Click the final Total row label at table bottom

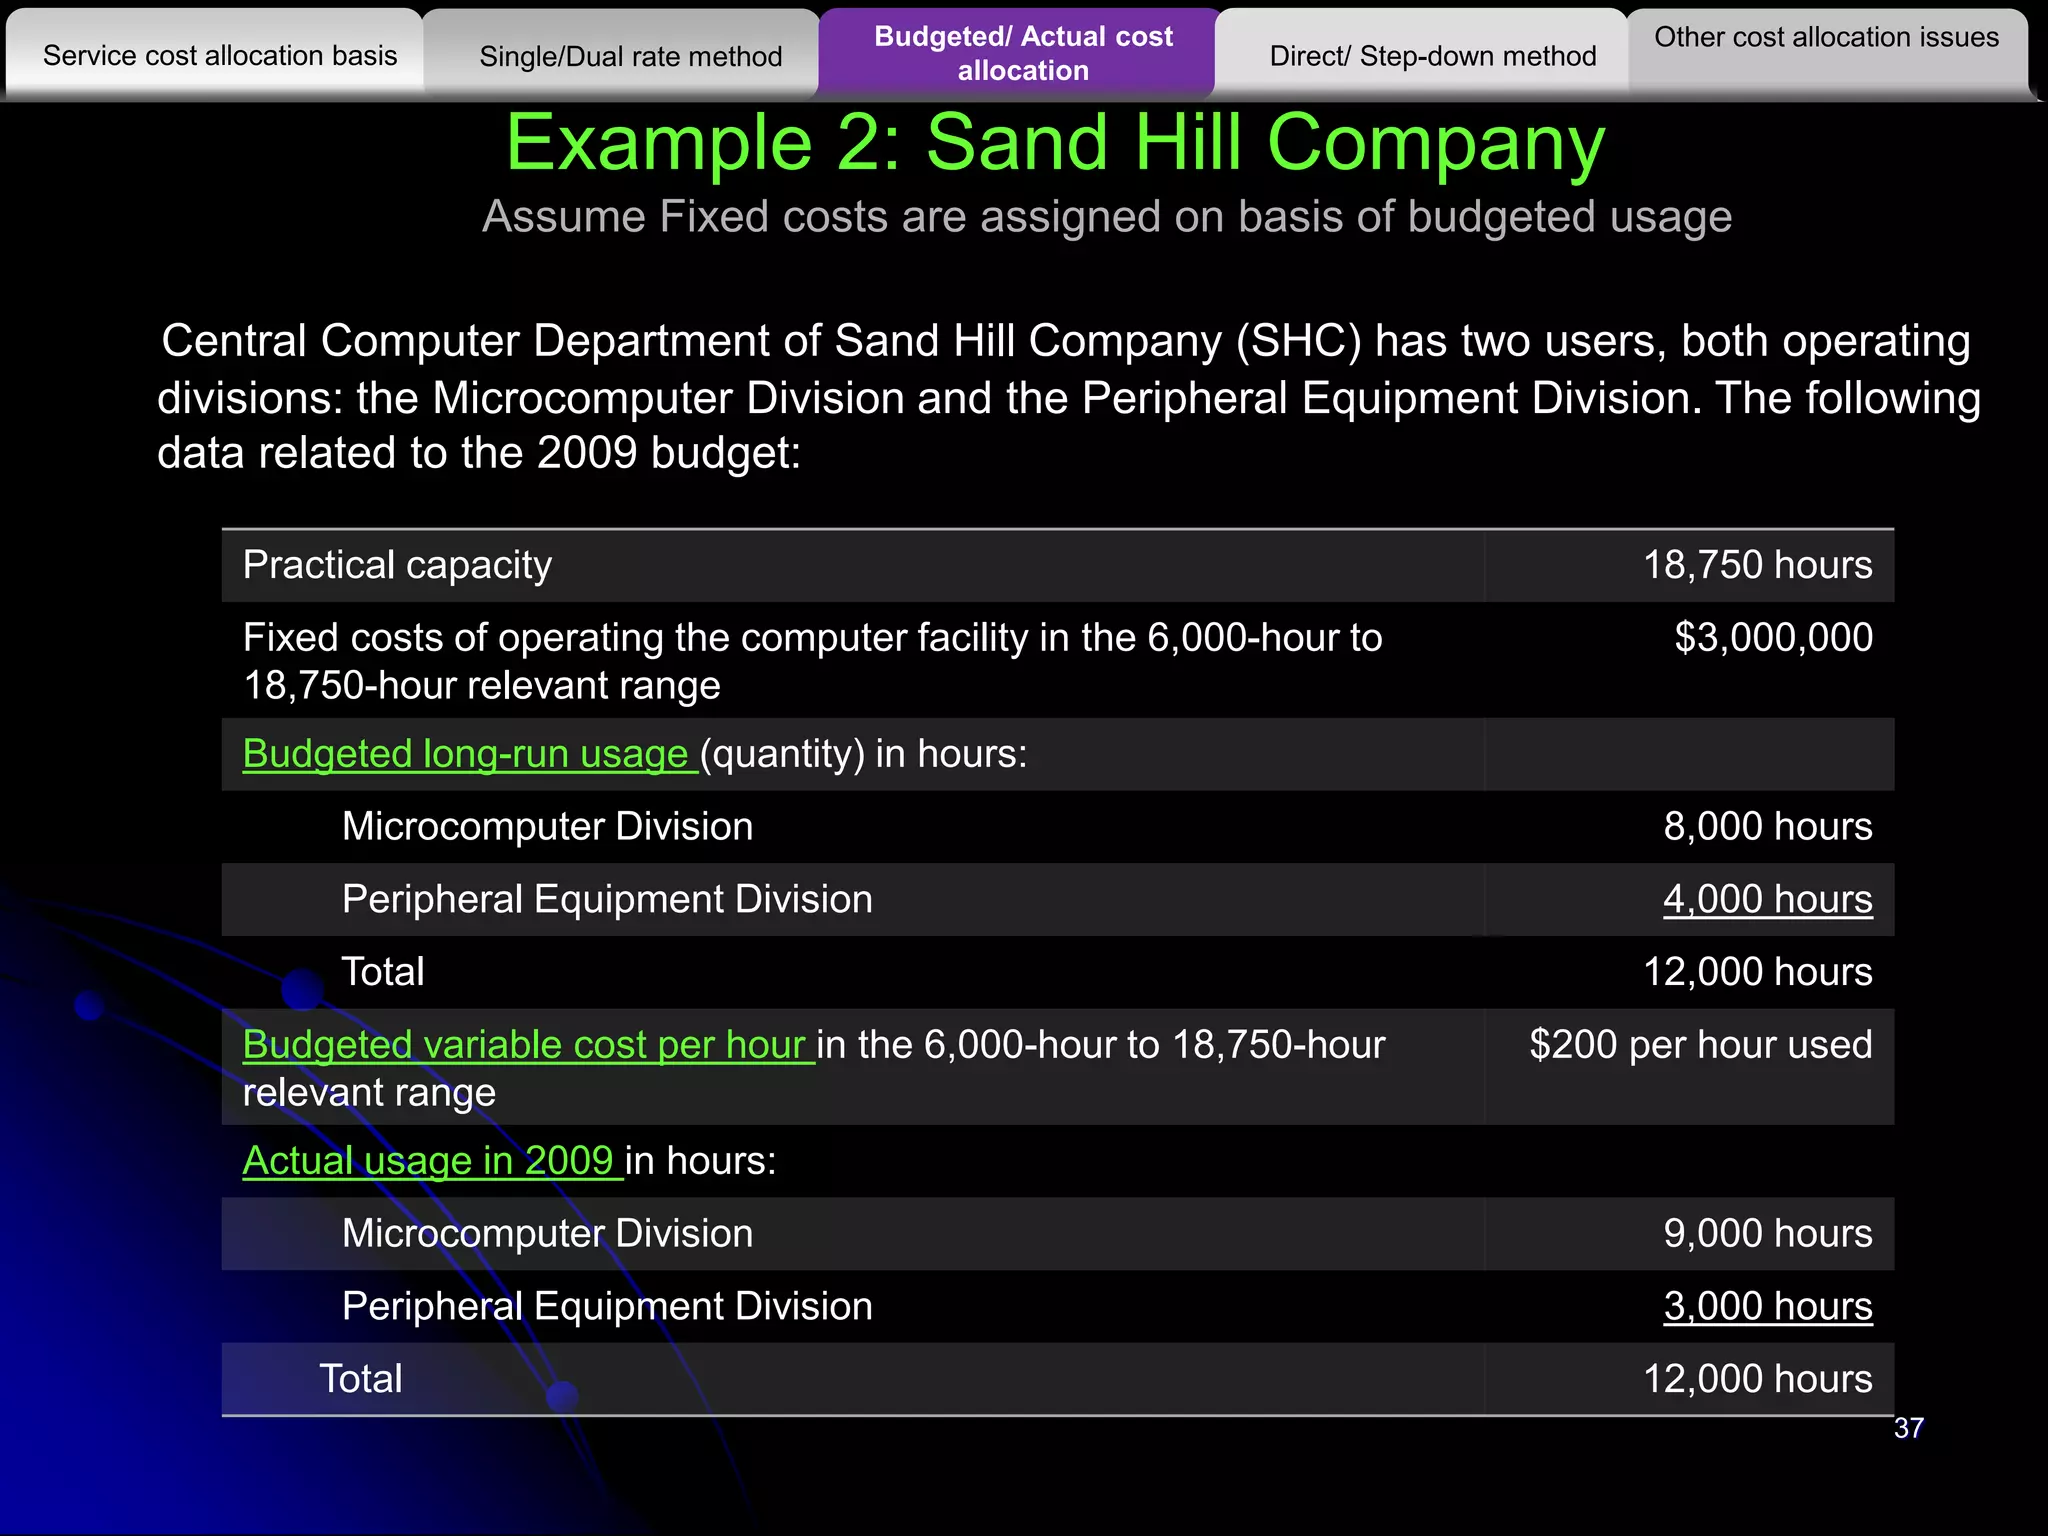[361, 1379]
